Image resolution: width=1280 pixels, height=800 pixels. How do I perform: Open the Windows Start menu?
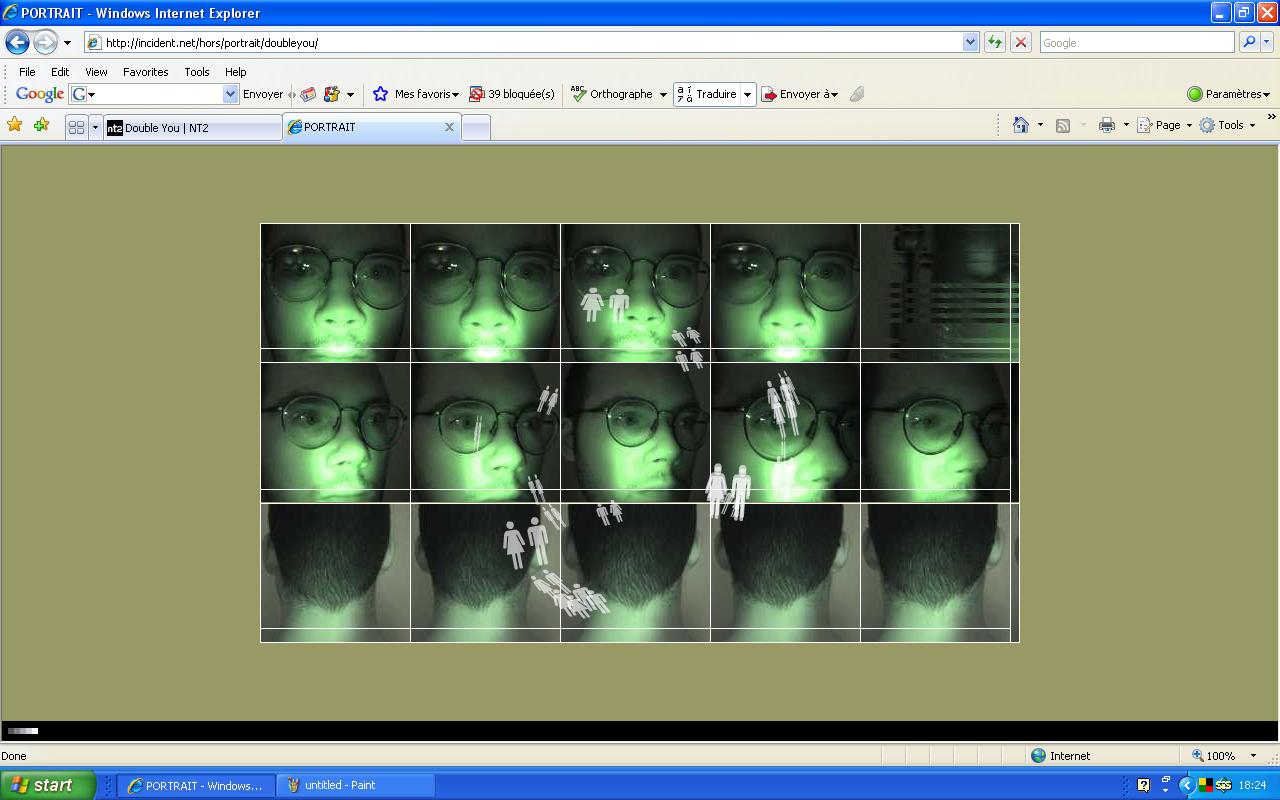tap(48, 785)
